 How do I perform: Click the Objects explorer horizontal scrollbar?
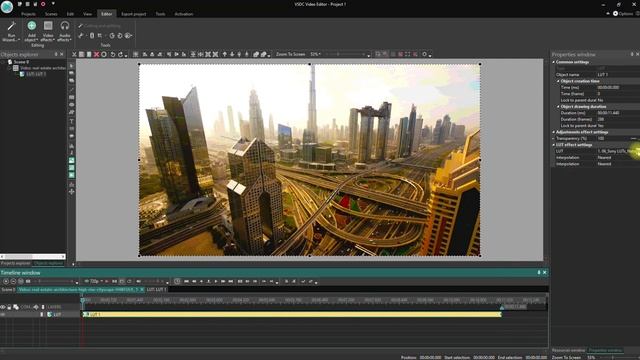[x=33, y=256]
